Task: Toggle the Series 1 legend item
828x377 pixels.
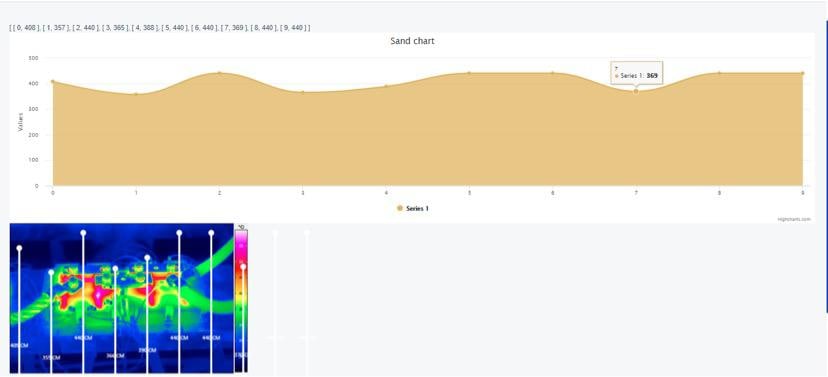Action: (413, 209)
